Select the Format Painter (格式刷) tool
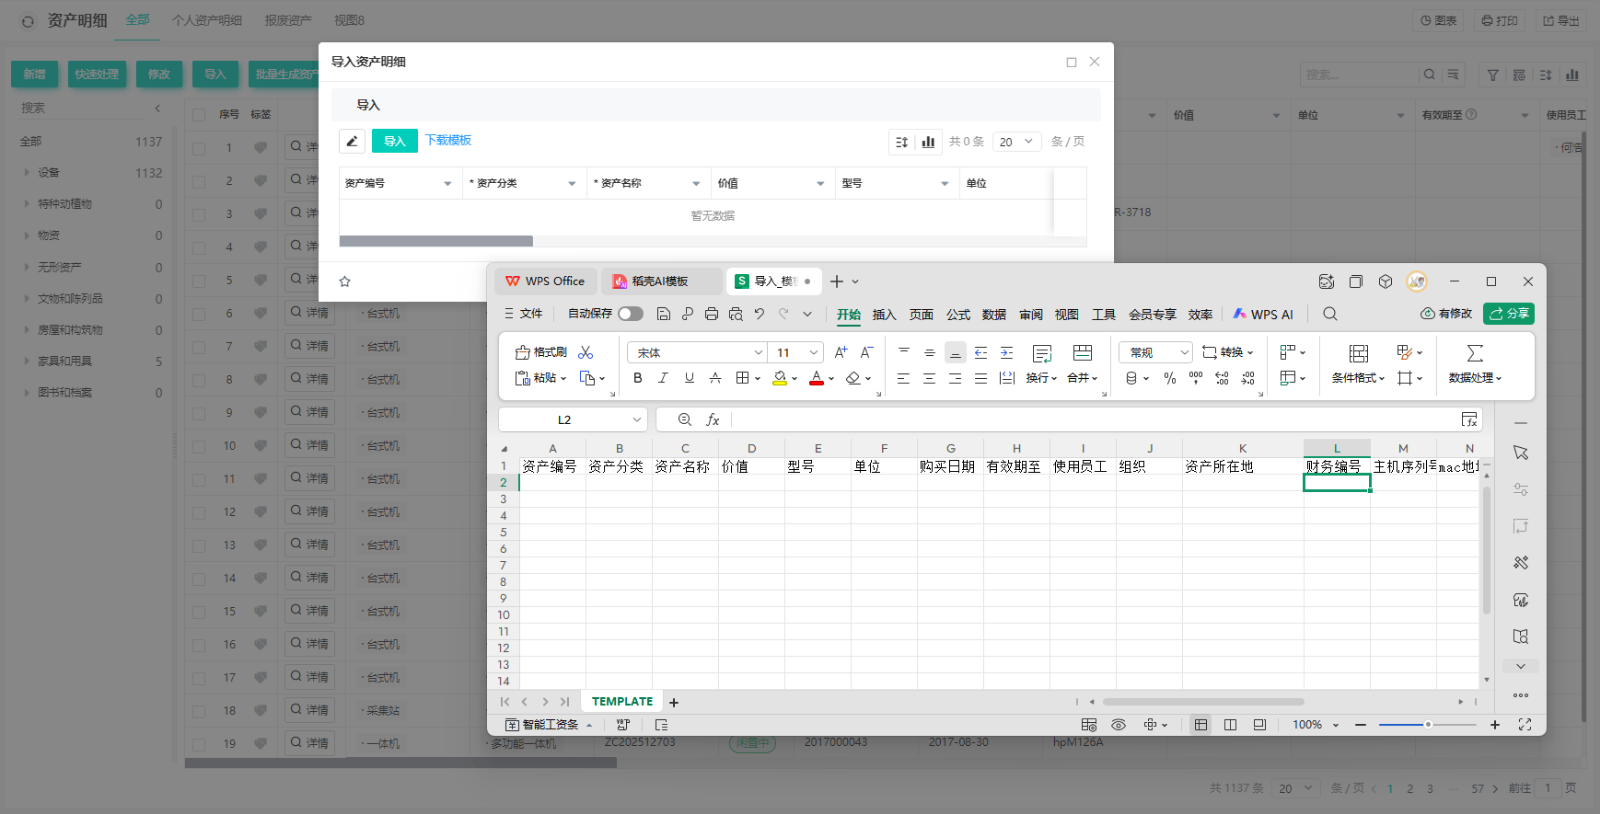 tap(541, 352)
